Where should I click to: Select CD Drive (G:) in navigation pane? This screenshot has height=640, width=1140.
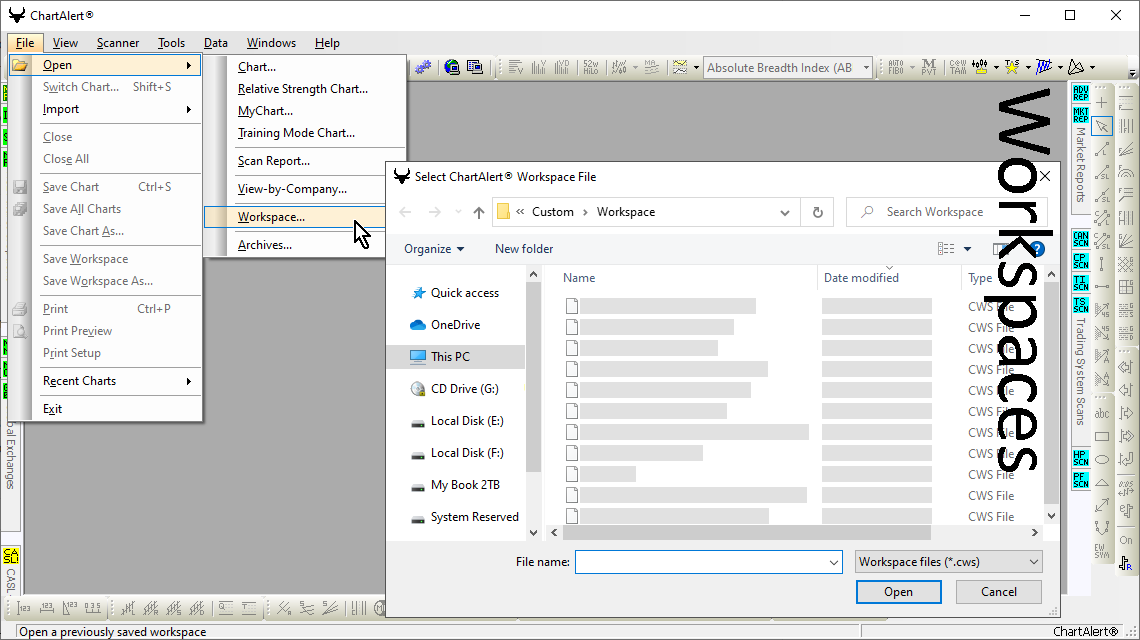pyautogui.click(x=456, y=389)
